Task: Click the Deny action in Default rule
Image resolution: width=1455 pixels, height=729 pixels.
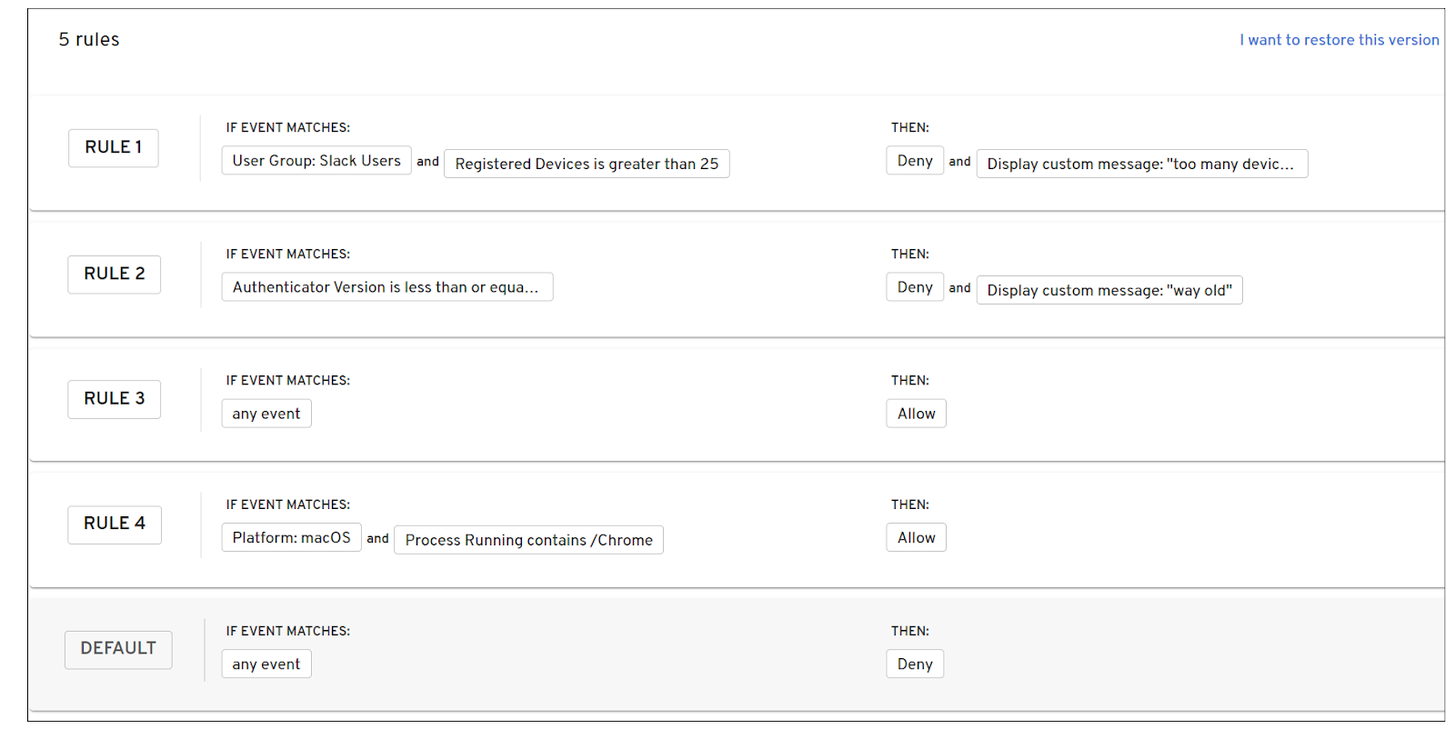Action: pyautogui.click(x=914, y=664)
